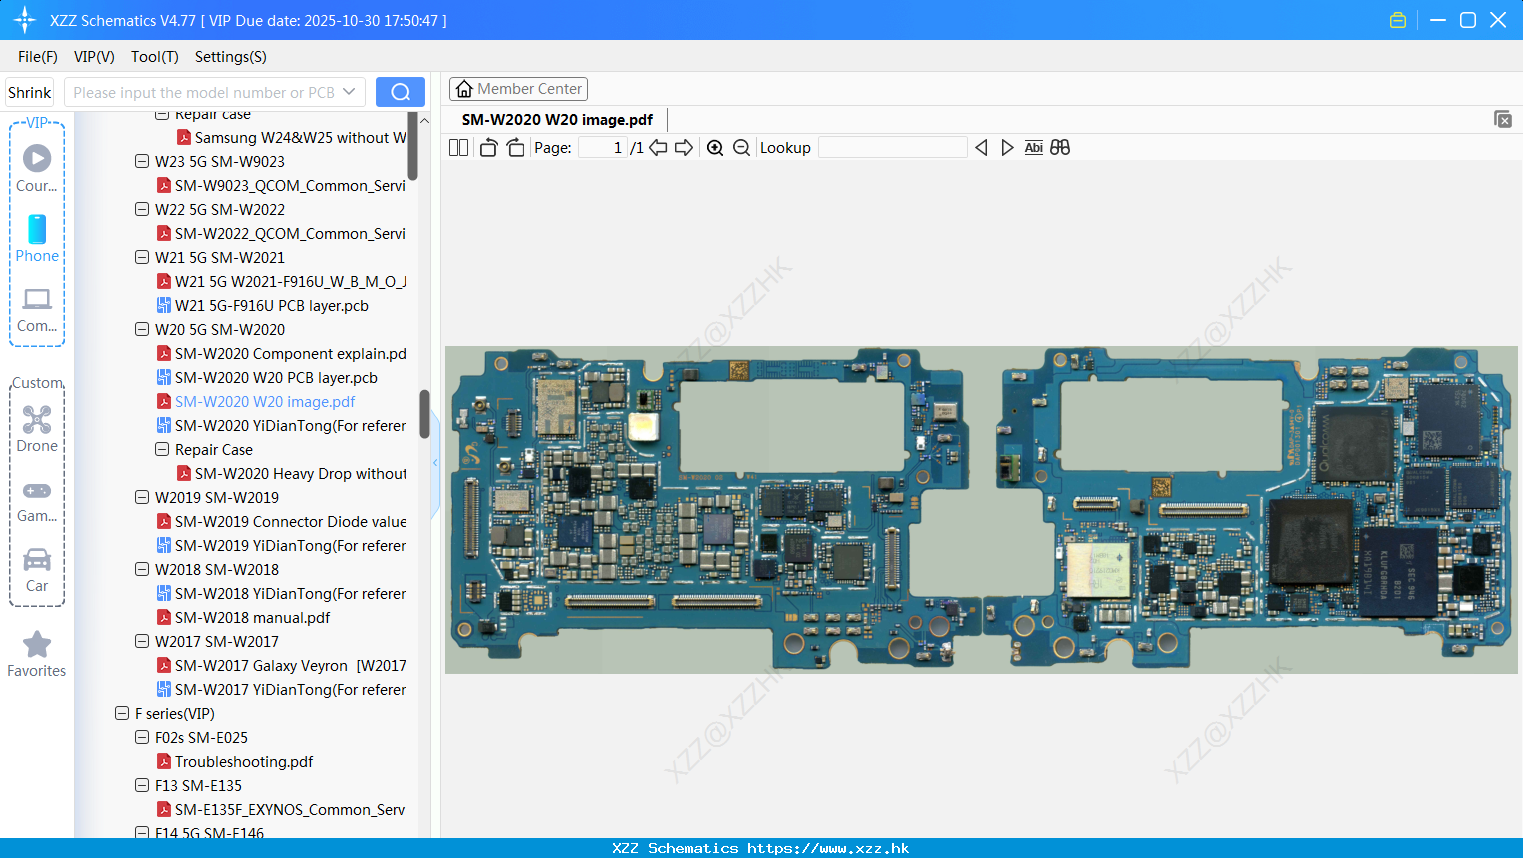Toggle the Abi whole-word match icon
This screenshot has height=858, width=1523.
coord(1033,148)
